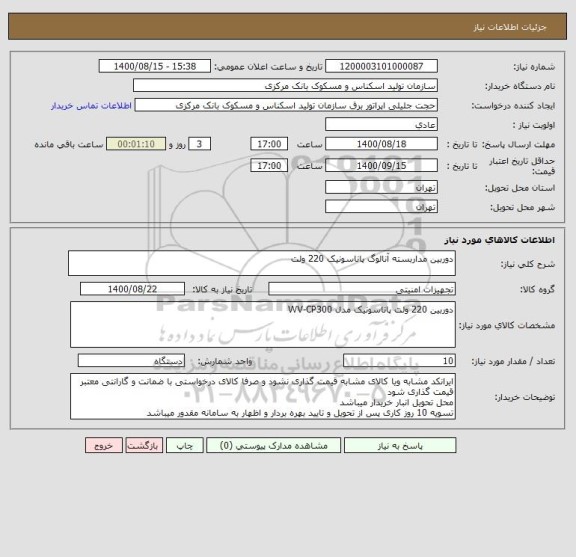Click the general description field دوربین مداربسته
Viewport: 576px width, 557px height.
262,263
